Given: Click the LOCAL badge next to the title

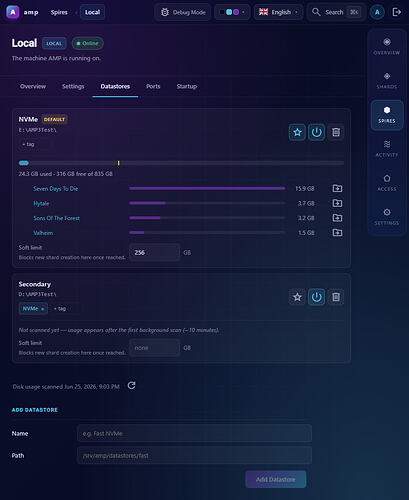Looking at the screenshot, I should pyautogui.click(x=54, y=43).
